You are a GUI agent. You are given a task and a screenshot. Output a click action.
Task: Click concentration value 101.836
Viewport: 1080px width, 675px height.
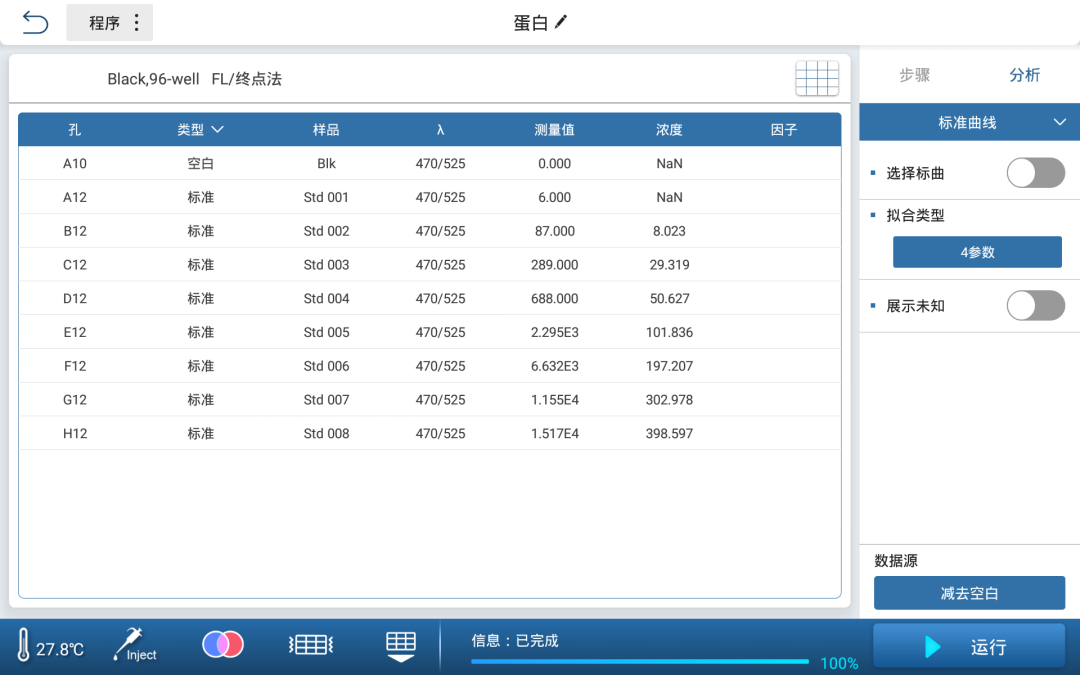669,332
